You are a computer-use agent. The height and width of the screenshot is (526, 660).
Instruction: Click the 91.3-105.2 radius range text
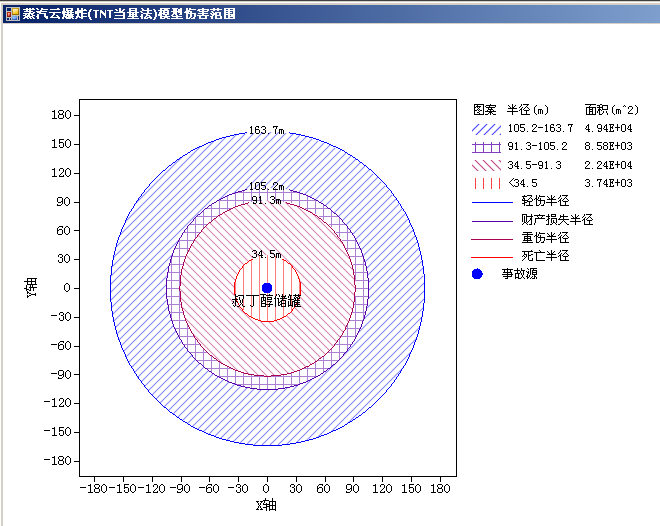click(537, 146)
